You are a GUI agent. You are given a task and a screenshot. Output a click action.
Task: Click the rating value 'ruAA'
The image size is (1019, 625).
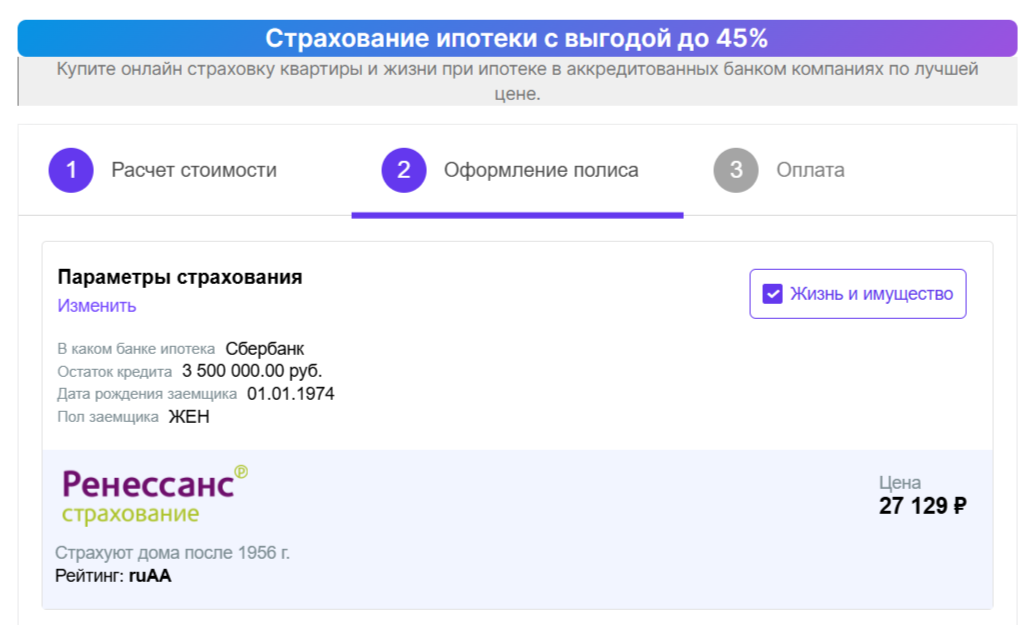coord(150,576)
